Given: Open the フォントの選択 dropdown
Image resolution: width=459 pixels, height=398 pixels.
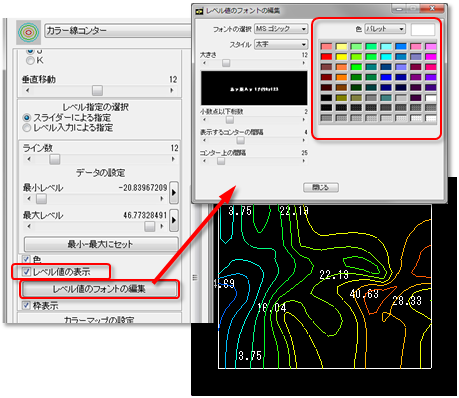Looking at the screenshot, I should 281,29.
